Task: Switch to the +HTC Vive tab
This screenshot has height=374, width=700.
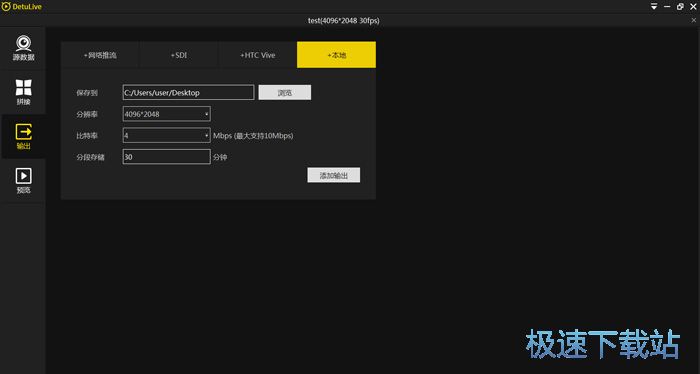Action: (x=258, y=55)
